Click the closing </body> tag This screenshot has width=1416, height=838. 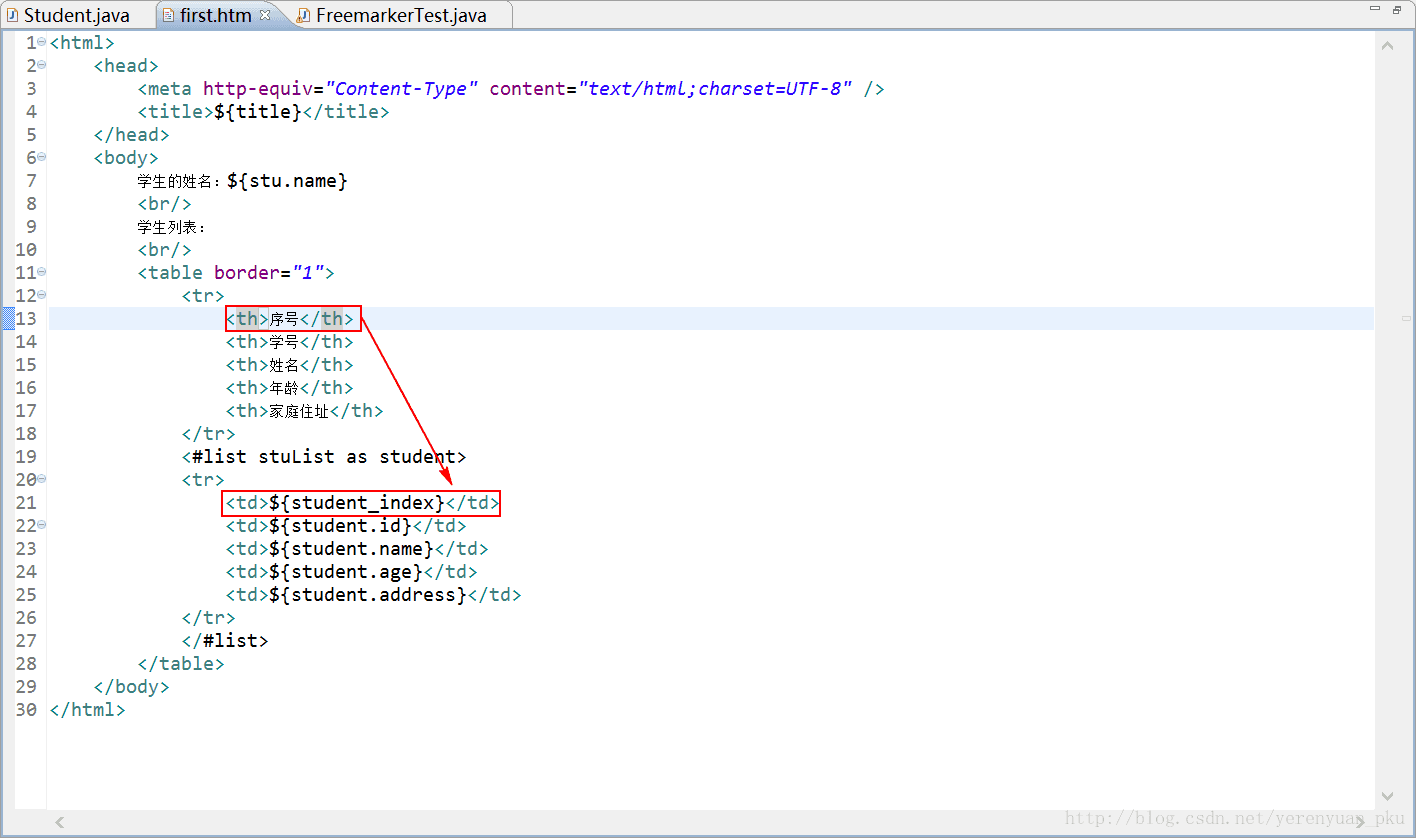(132, 686)
